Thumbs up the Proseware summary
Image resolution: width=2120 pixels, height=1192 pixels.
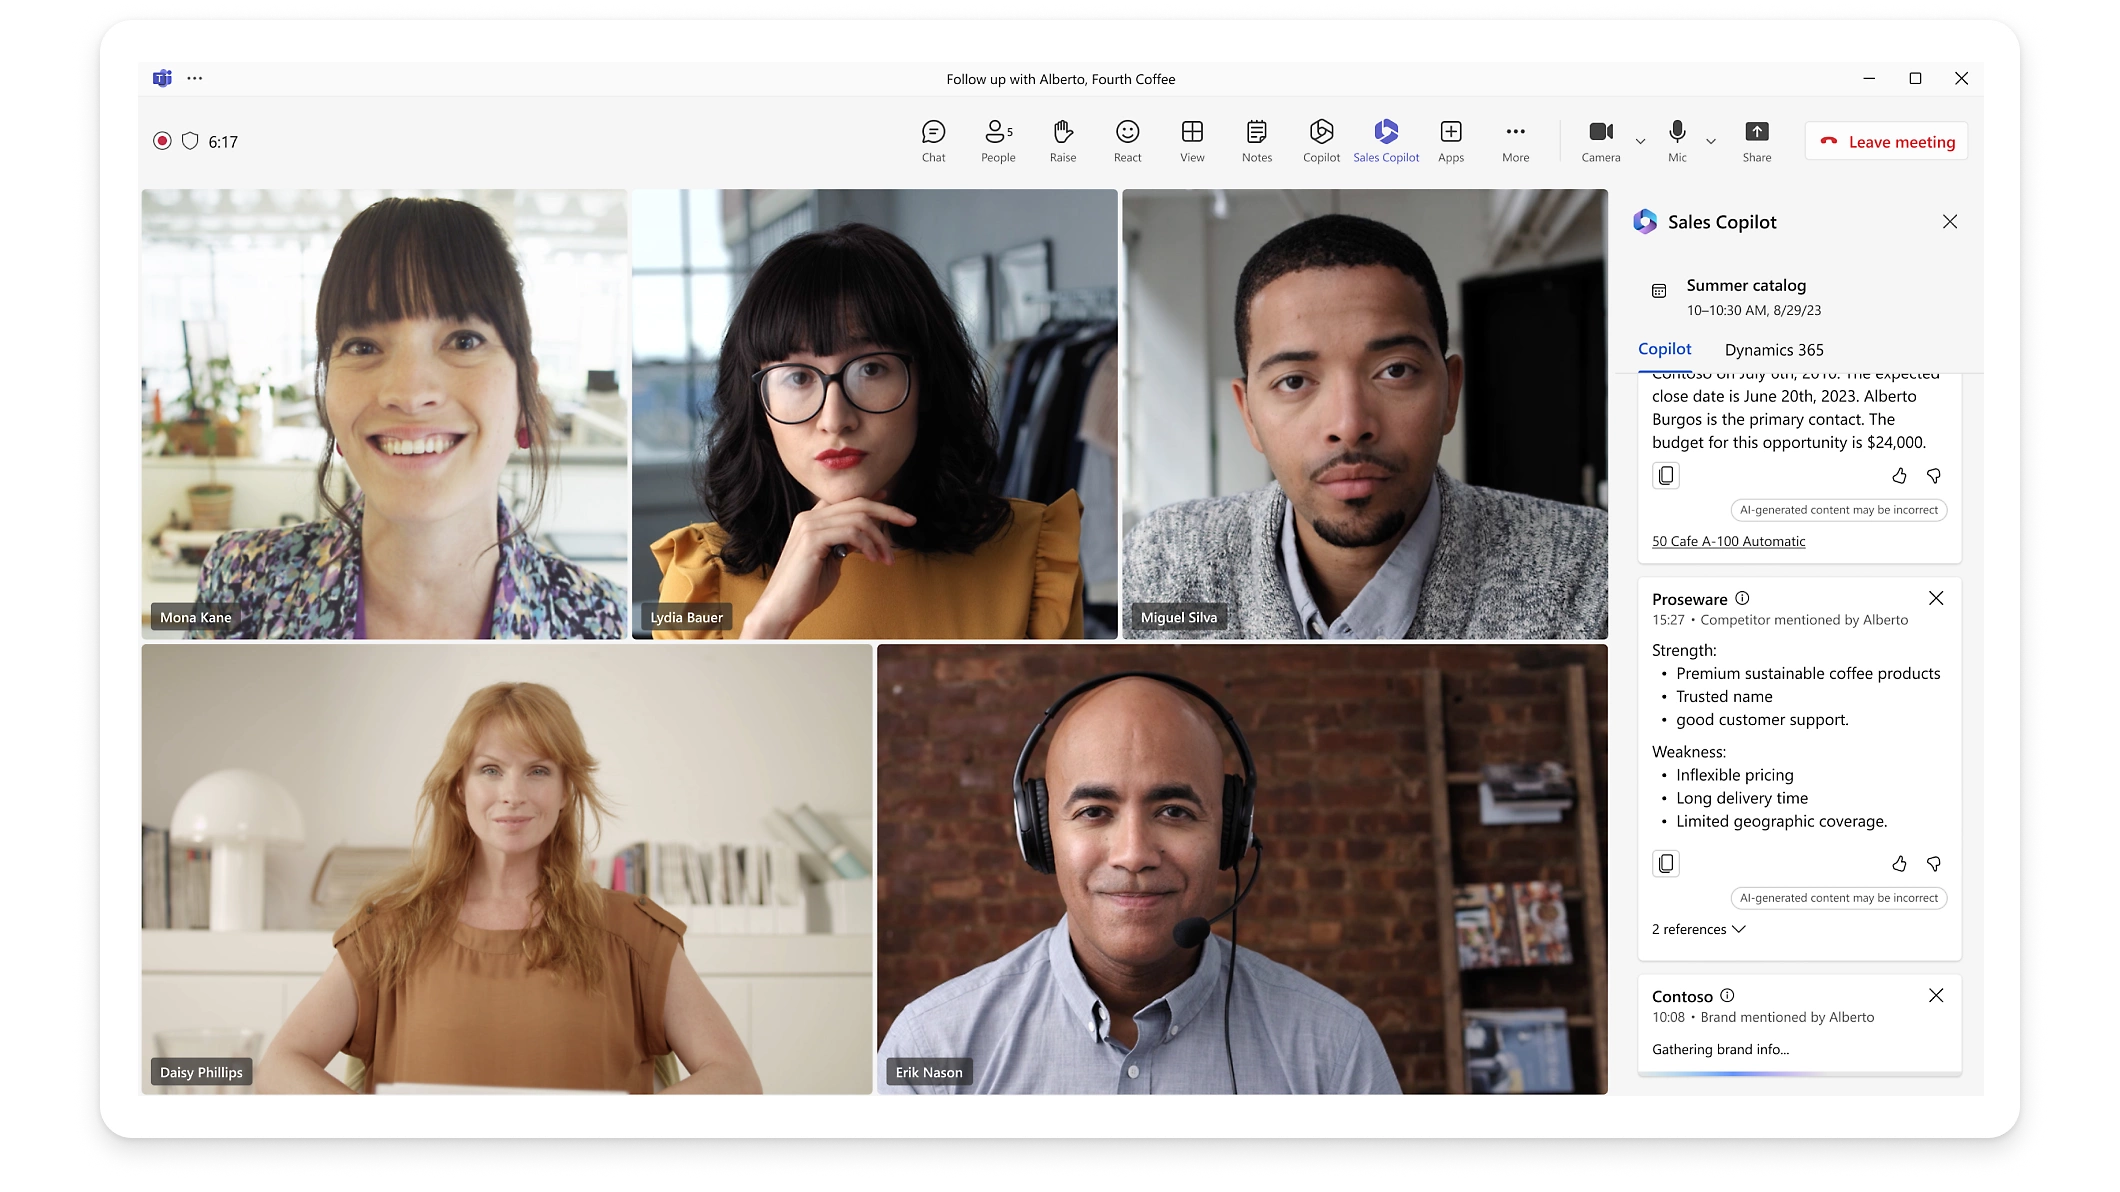(1899, 863)
